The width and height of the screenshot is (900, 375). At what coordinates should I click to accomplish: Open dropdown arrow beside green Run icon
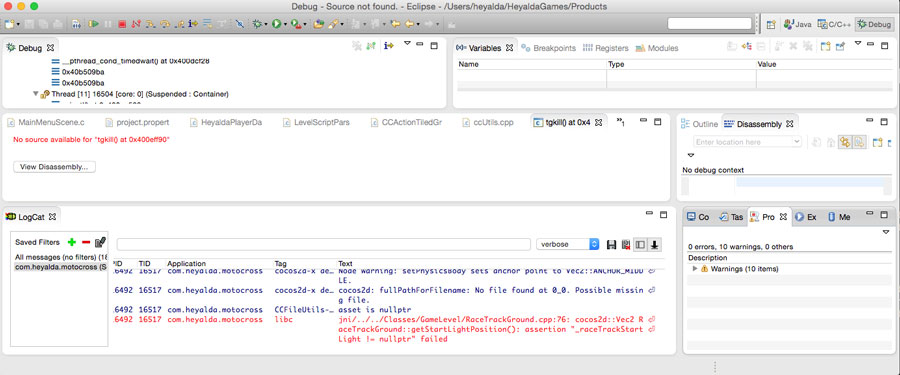[x=285, y=25]
